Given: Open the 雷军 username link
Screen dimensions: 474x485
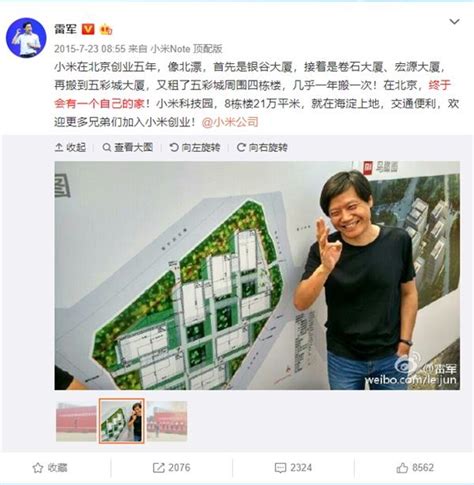Looking at the screenshot, I should coord(66,29).
